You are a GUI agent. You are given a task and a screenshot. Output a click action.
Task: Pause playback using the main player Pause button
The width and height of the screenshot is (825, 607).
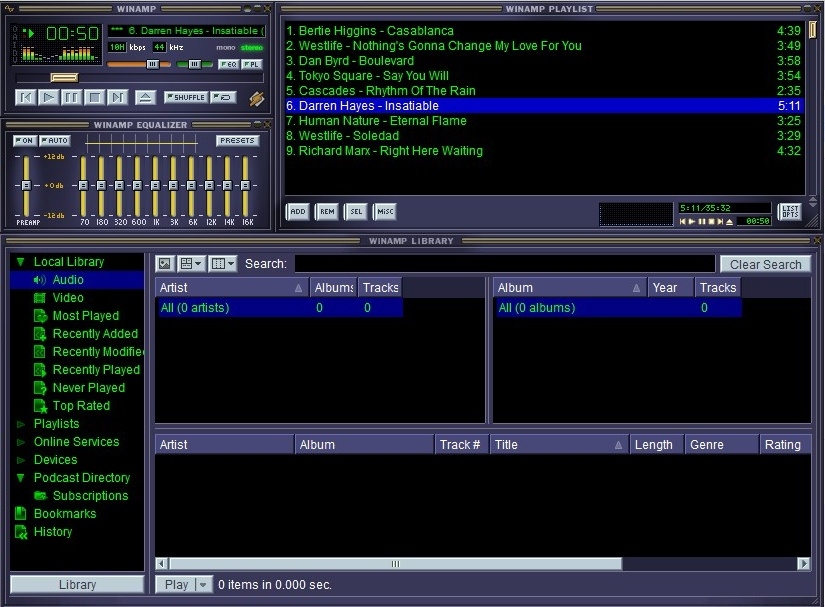[72, 97]
